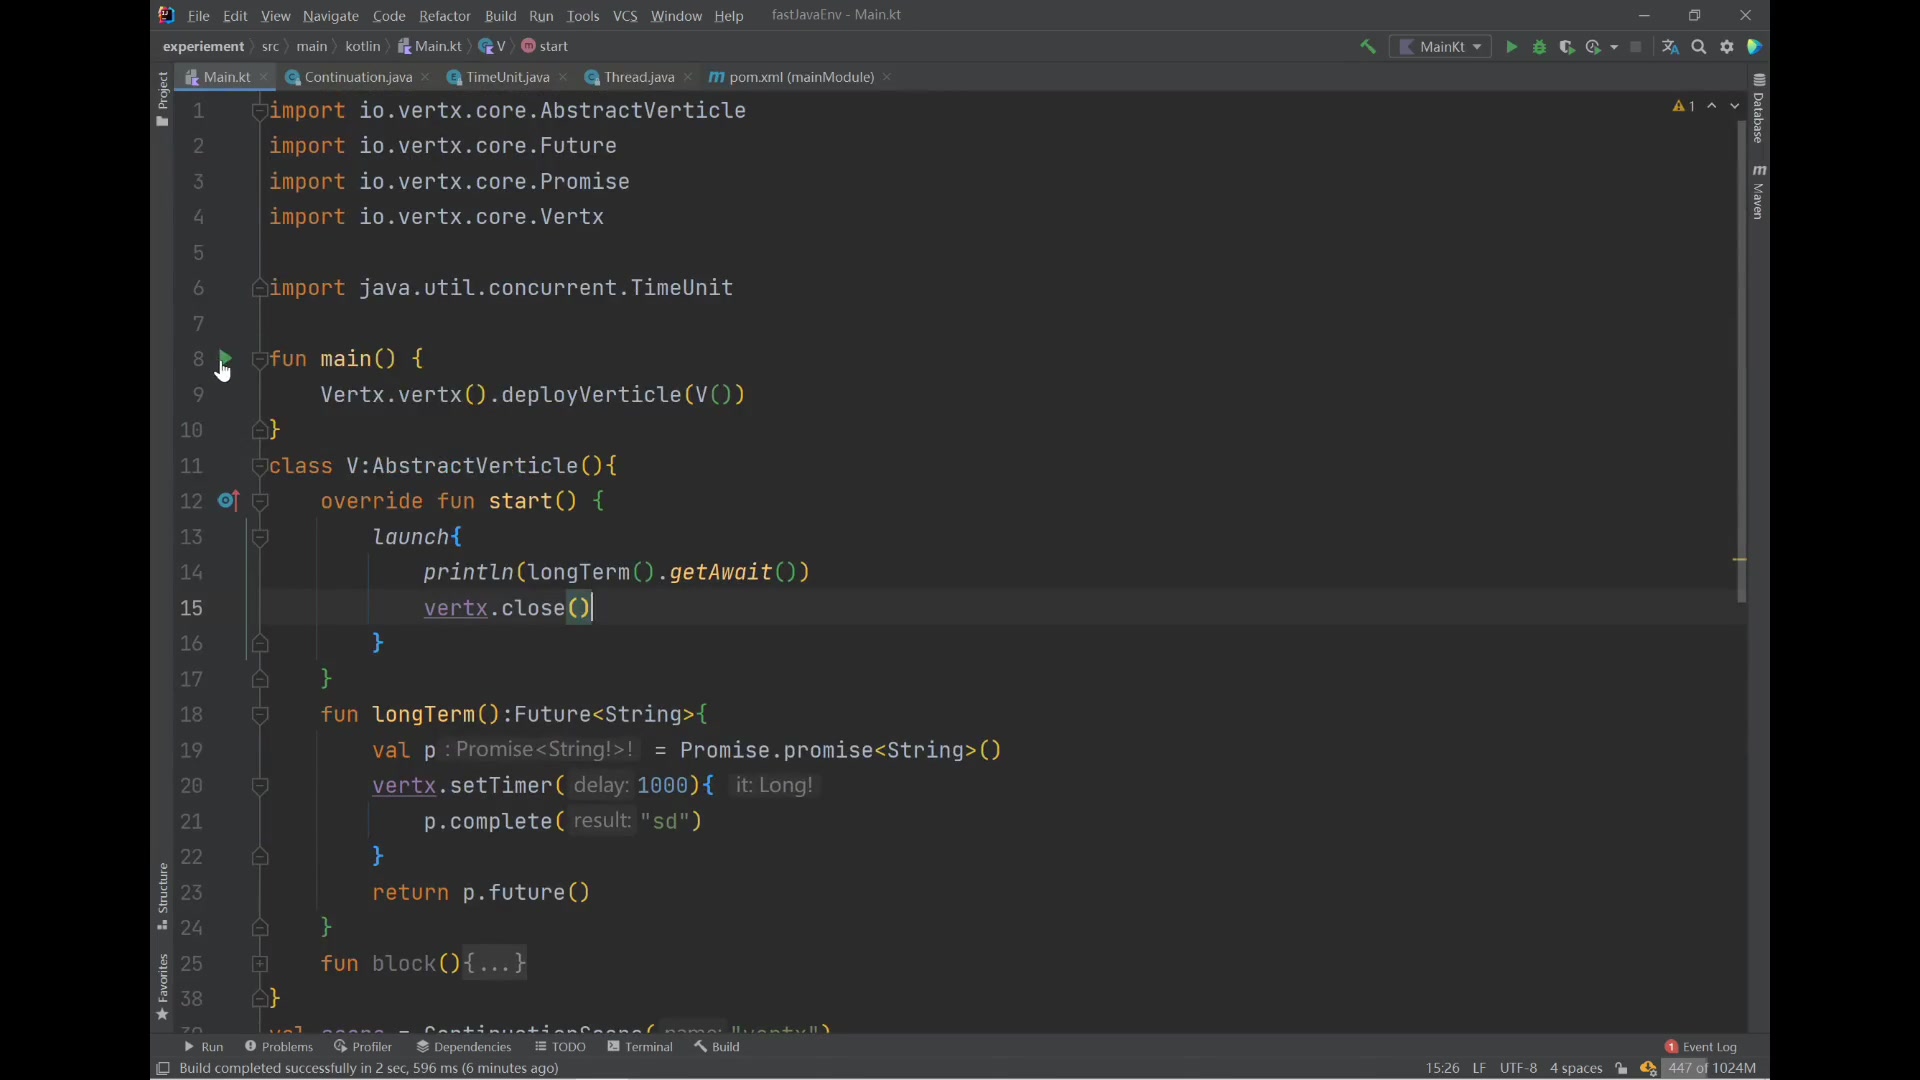The height and width of the screenshot is (1080, 1920).
Task: Open the Project tool window
Action: 162,98
